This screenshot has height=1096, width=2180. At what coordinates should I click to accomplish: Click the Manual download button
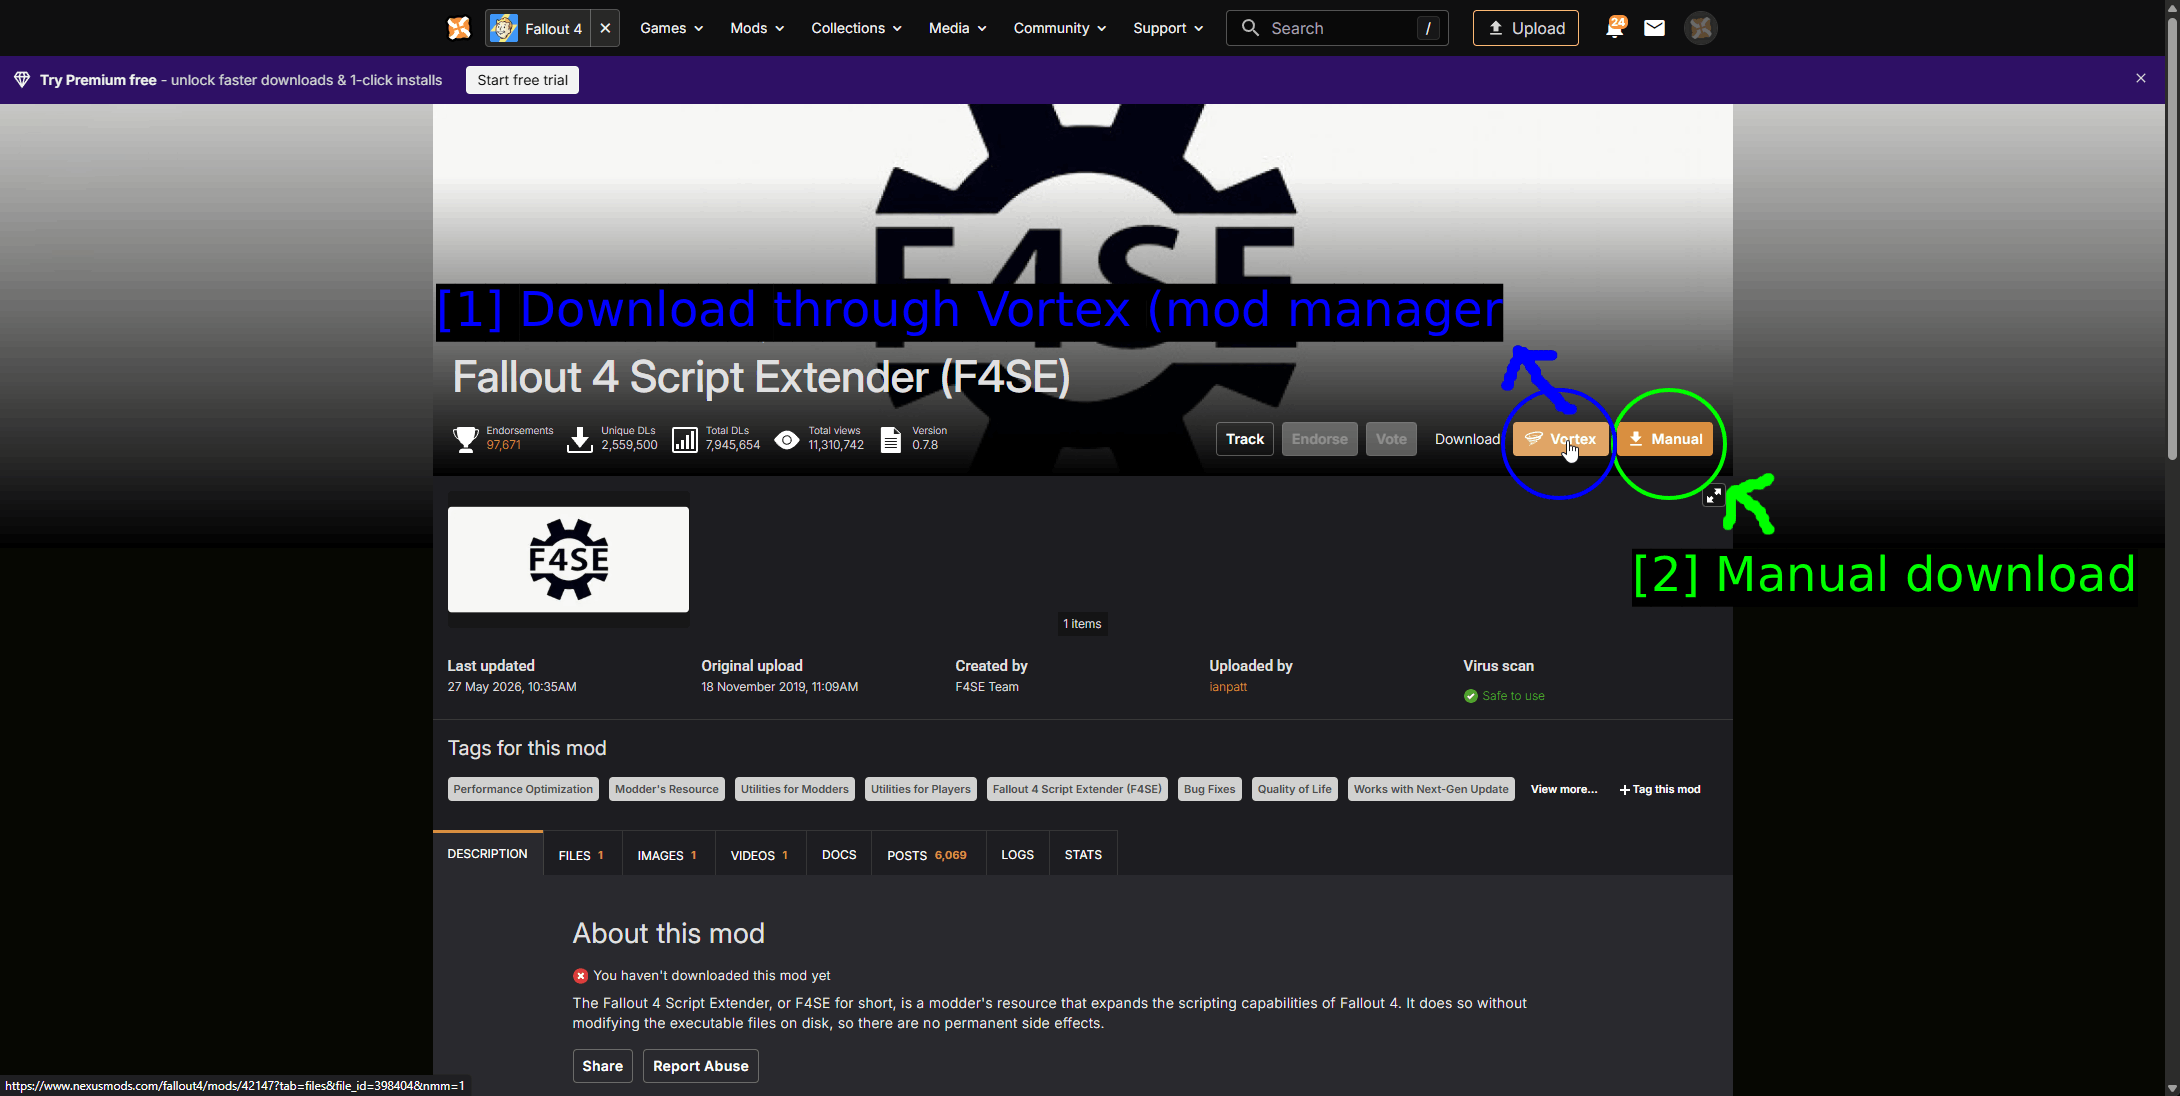(x=1665, y=439)
